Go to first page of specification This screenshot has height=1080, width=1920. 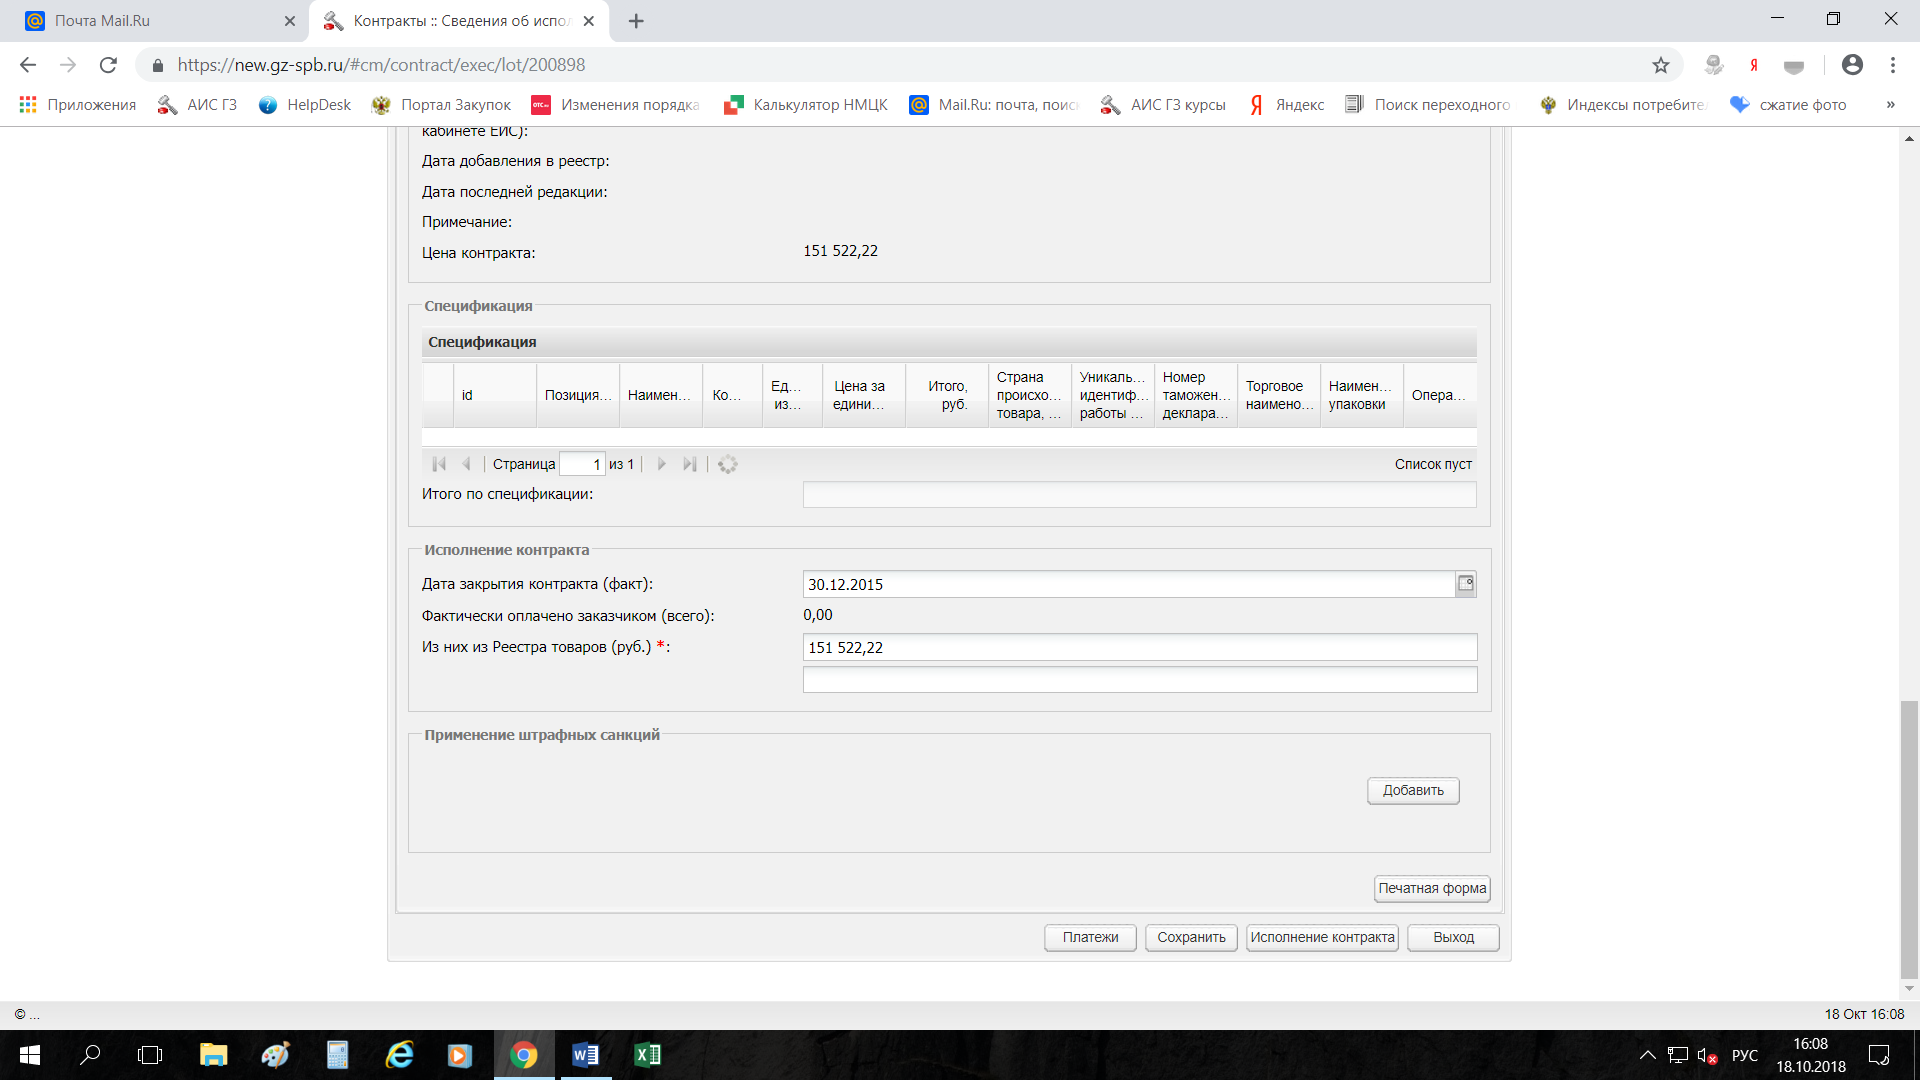point(439,464)
